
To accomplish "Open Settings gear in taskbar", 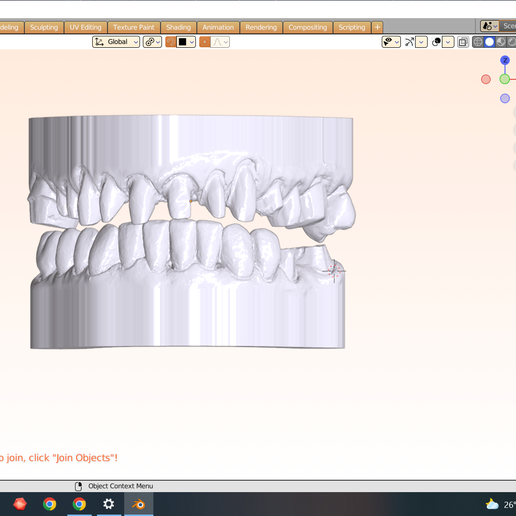I will 108,504.
